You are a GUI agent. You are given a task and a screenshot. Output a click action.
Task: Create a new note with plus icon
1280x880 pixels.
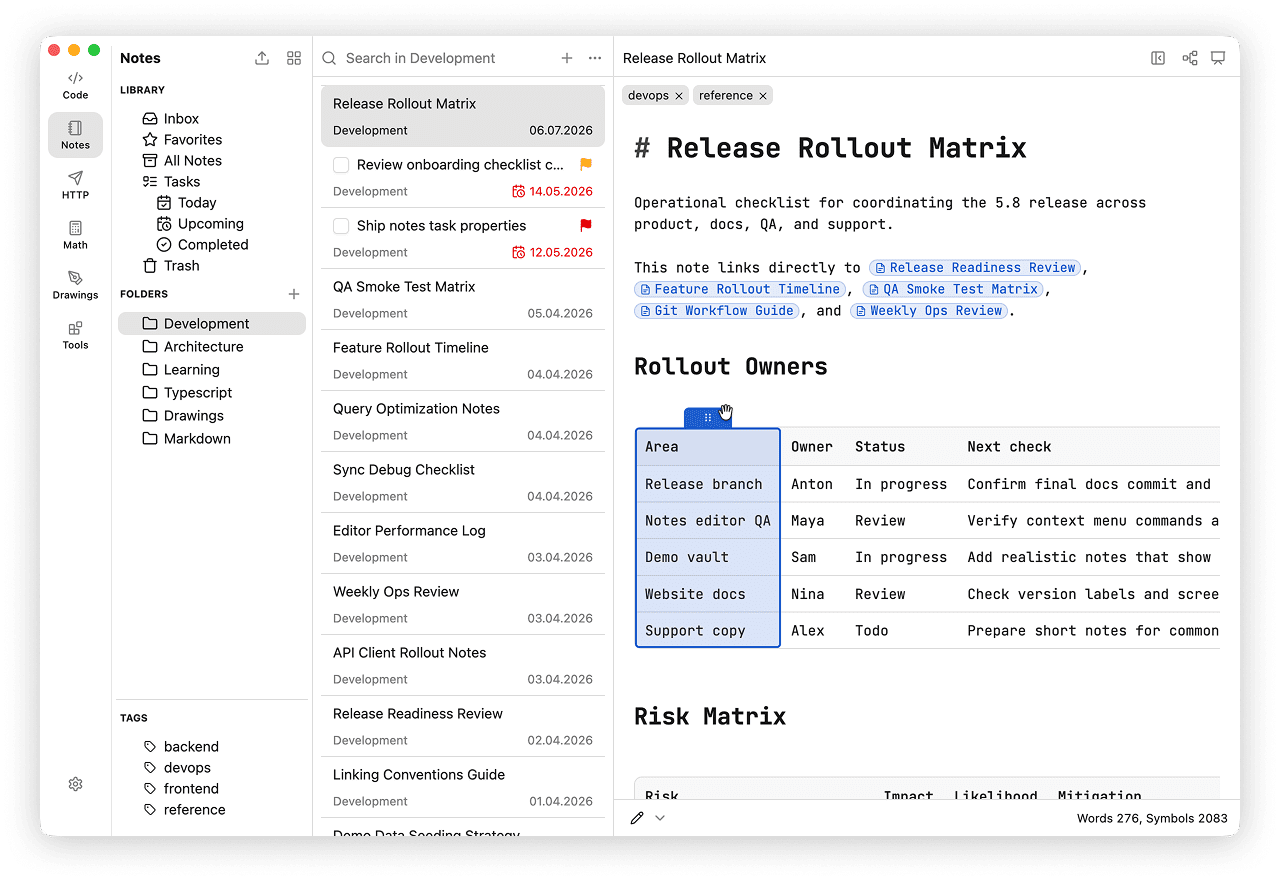[x=567, y=58]
